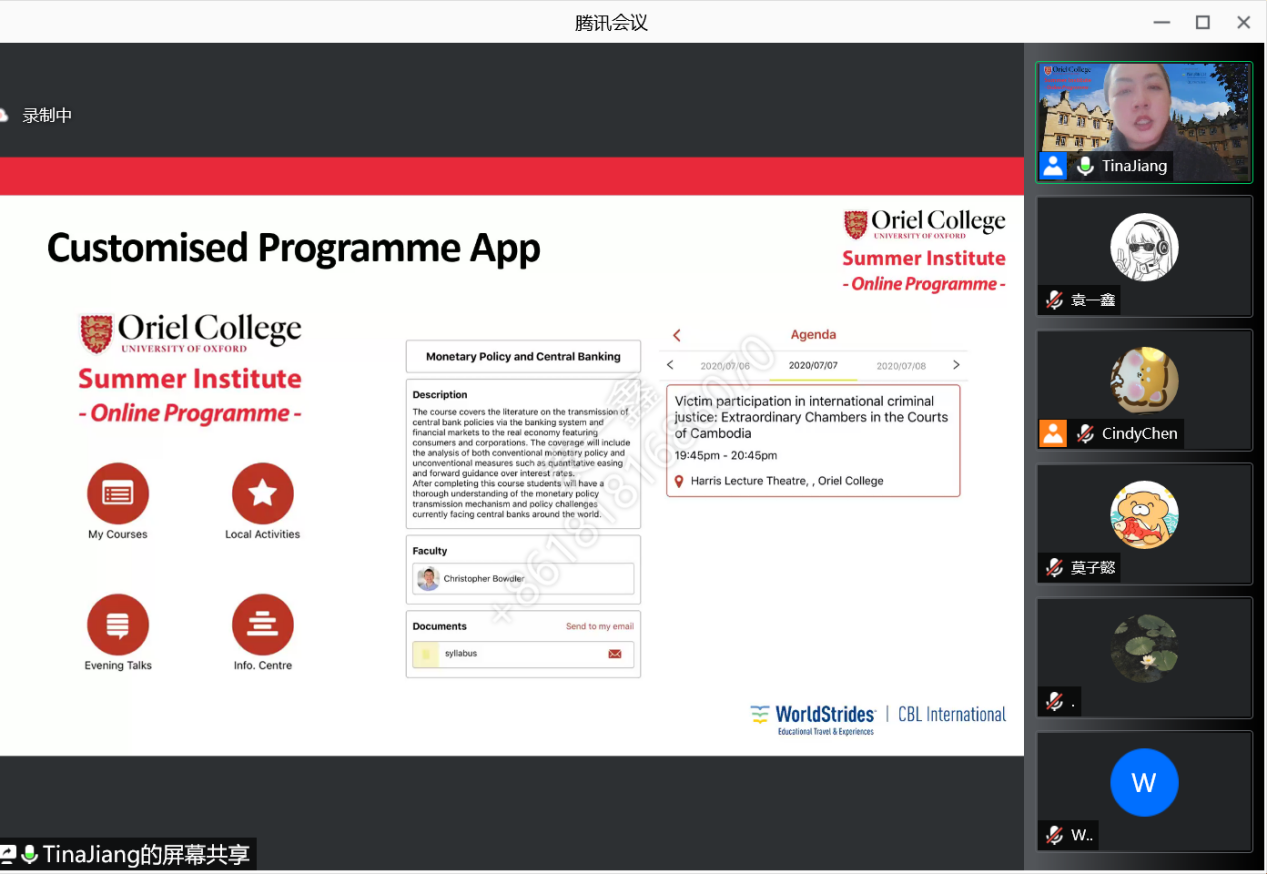
Task: Open the Evening Talks icon
Action: coord(118,624)
